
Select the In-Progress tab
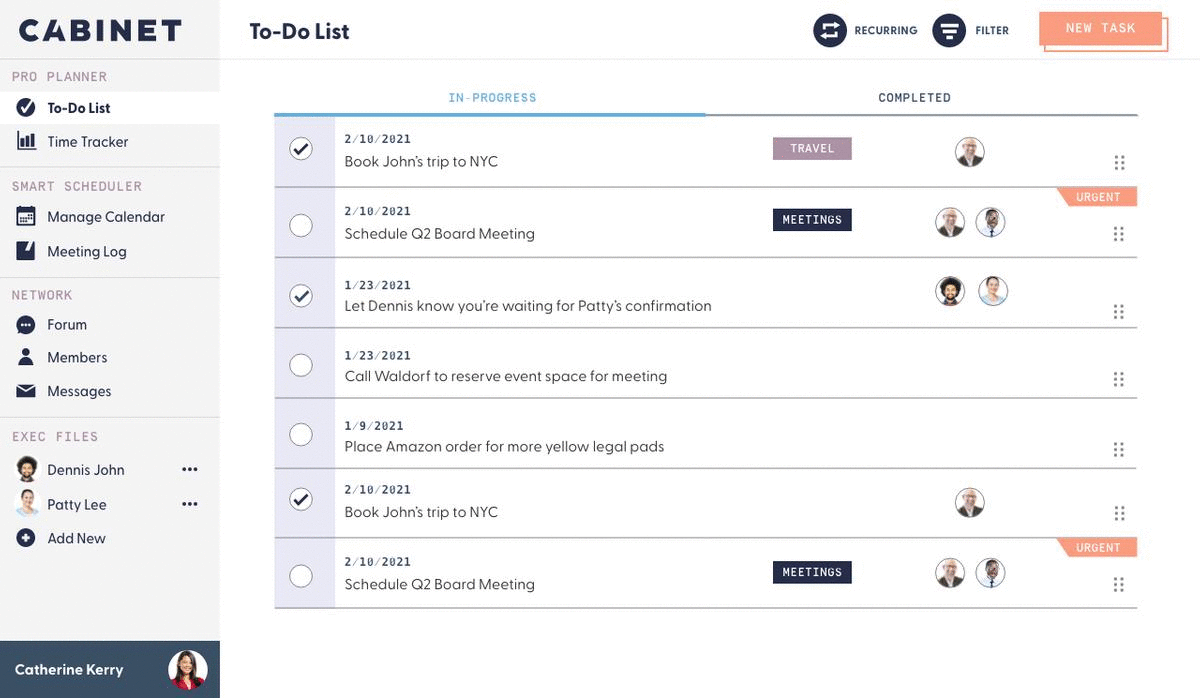point(492,98)
